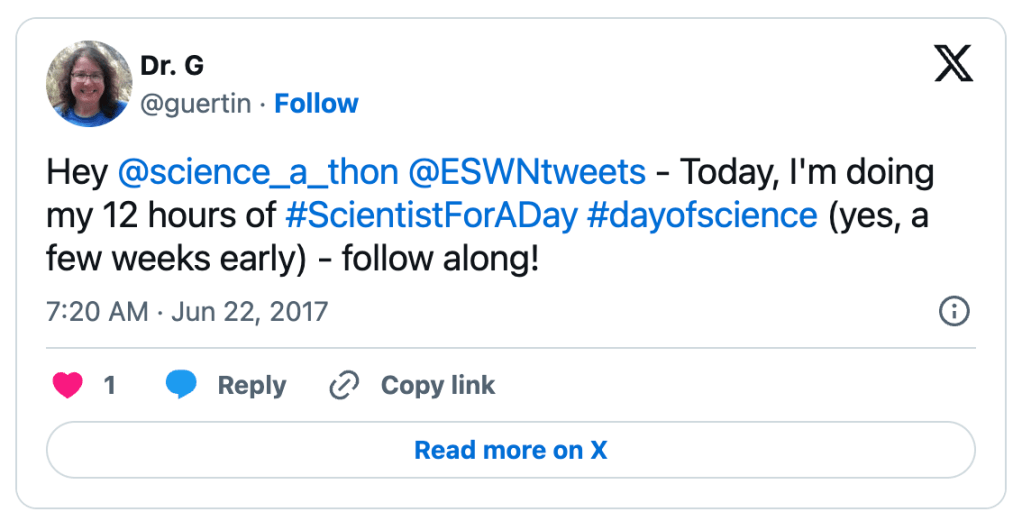Click the Copy link text
1022x521 pixels.
pyautogui.click(x=437, y=385)
